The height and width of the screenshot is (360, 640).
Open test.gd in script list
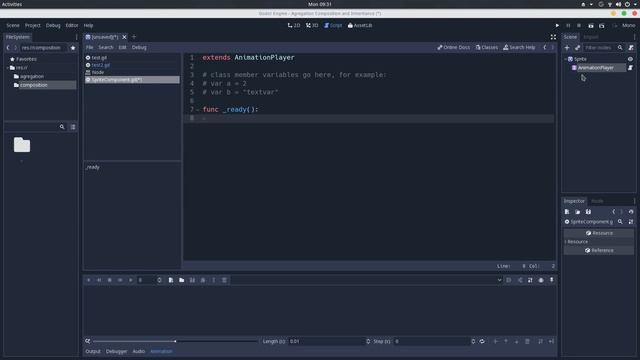(x=99, y=58)
